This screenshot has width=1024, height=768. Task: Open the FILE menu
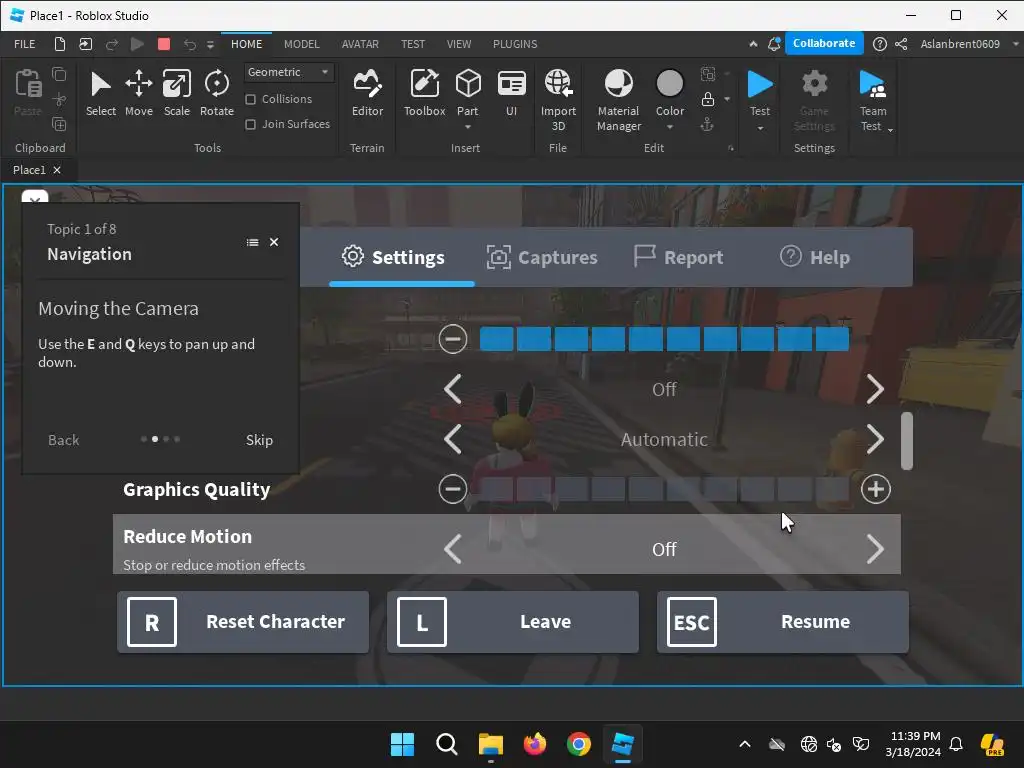tap(25, 44)
